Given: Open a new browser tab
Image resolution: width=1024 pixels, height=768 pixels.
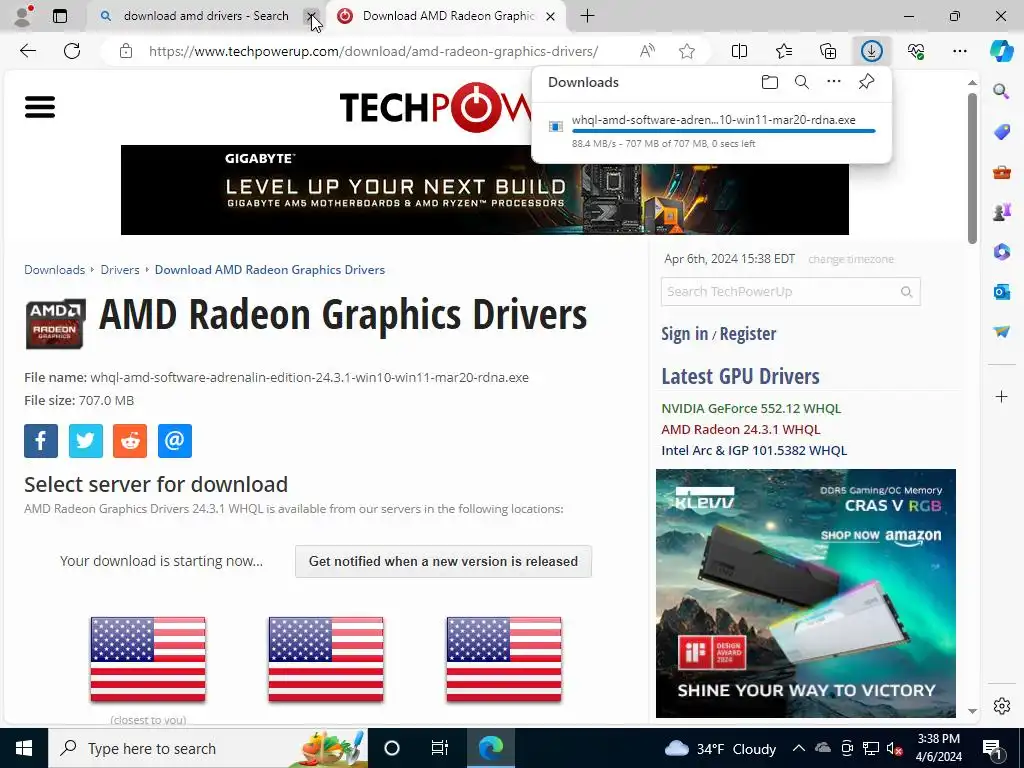Looking at the screenshot, I should [x=587, y=16].
